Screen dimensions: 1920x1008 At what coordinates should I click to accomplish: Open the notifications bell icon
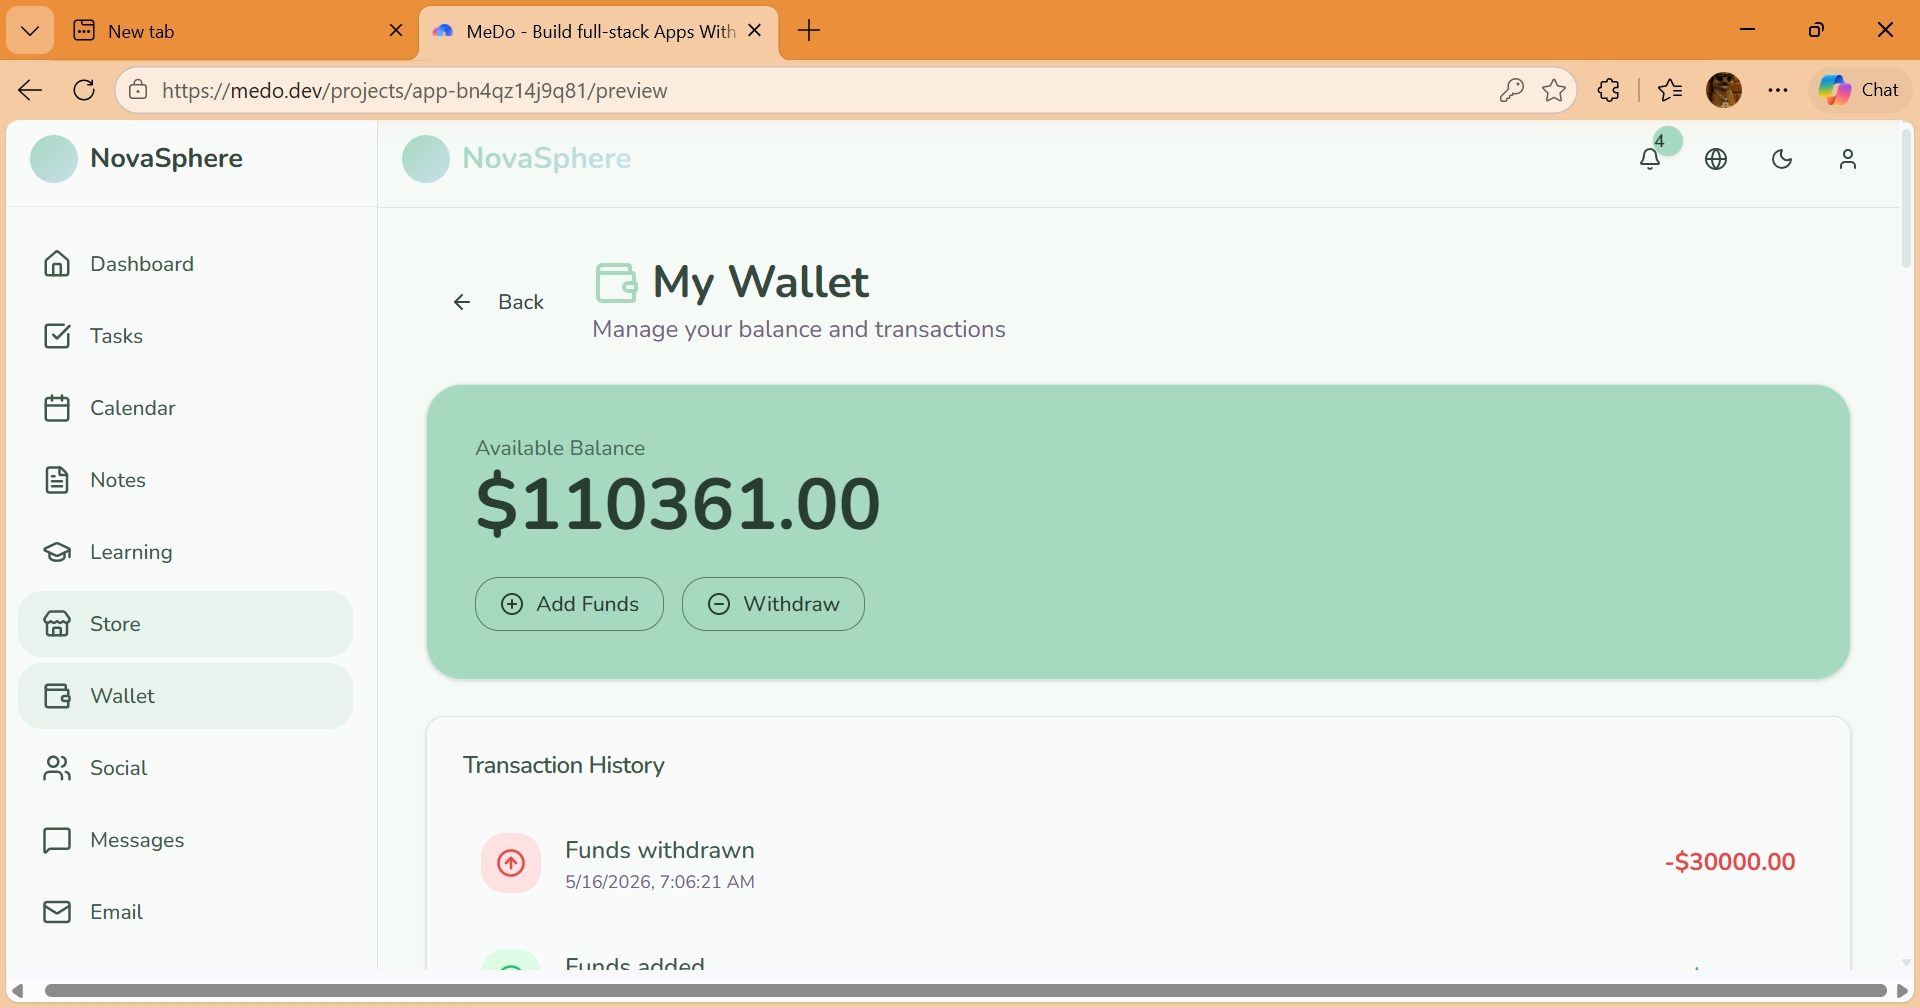pyautogui.click(x=1650, y=159)
